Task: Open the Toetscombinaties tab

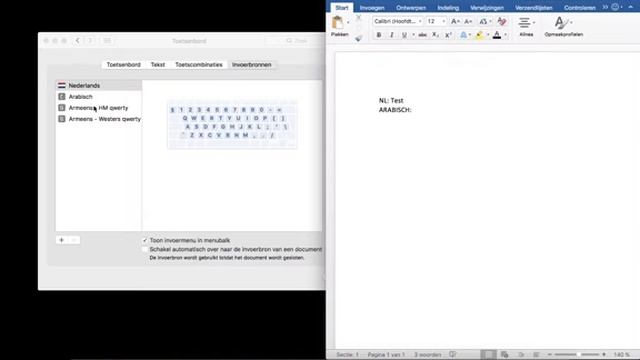Action: (199, 64)
